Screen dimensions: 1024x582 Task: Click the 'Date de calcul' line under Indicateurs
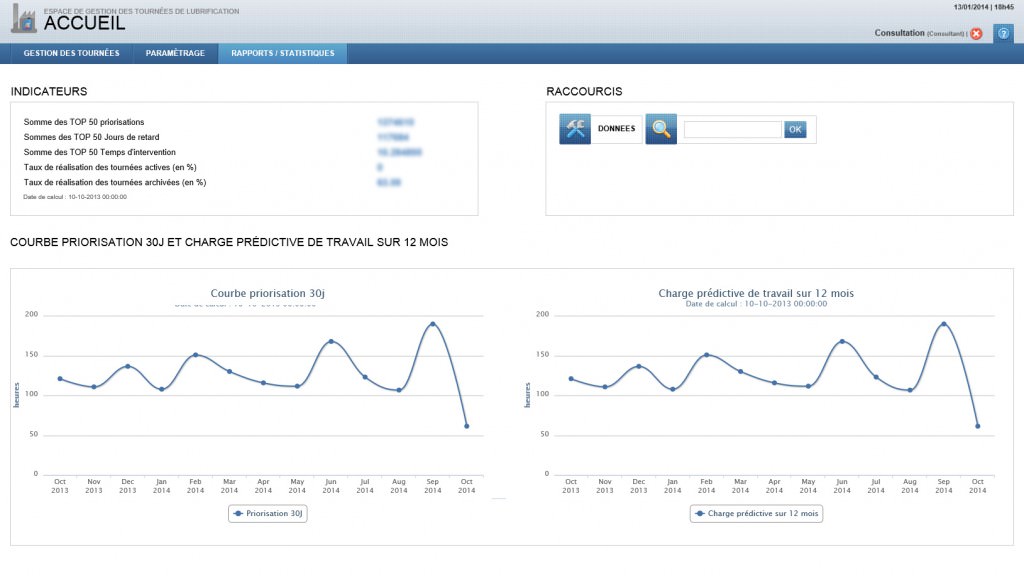coord(75,197)
